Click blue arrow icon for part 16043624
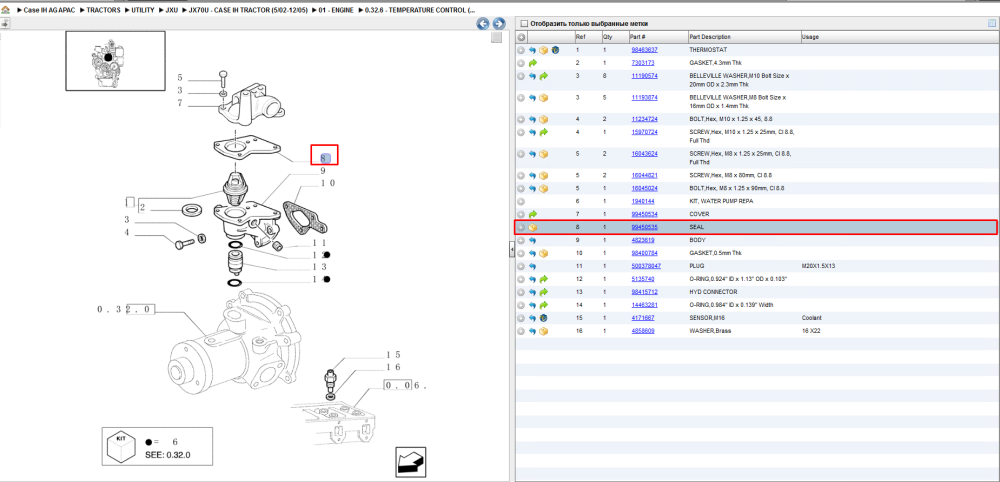Screen dimensions: 1000x482 tap(532, 154)
